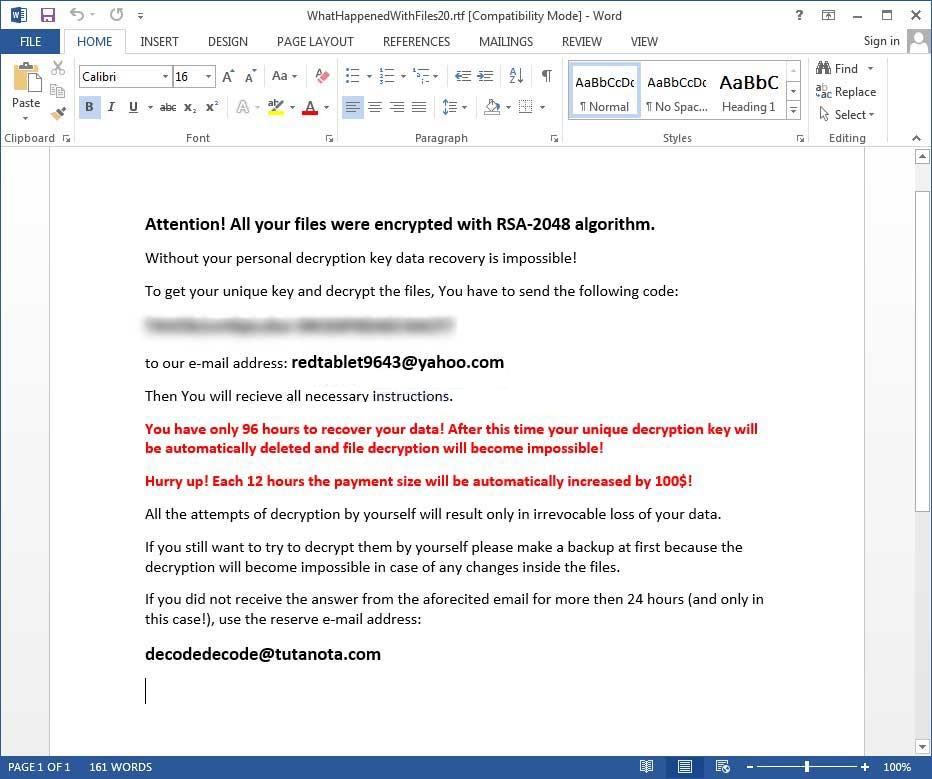Open Line and Paragraph Spacing dropdown
Viewport: 932px width, 779px height.
455,108
